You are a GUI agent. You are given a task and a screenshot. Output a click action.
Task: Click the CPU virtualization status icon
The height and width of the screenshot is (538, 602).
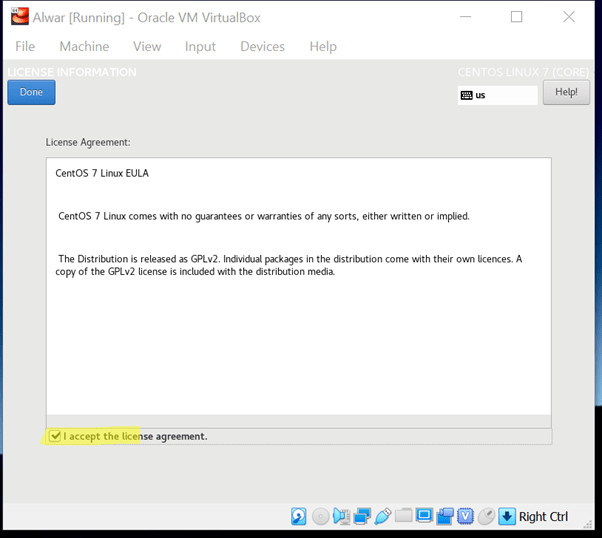coord(466,516)
